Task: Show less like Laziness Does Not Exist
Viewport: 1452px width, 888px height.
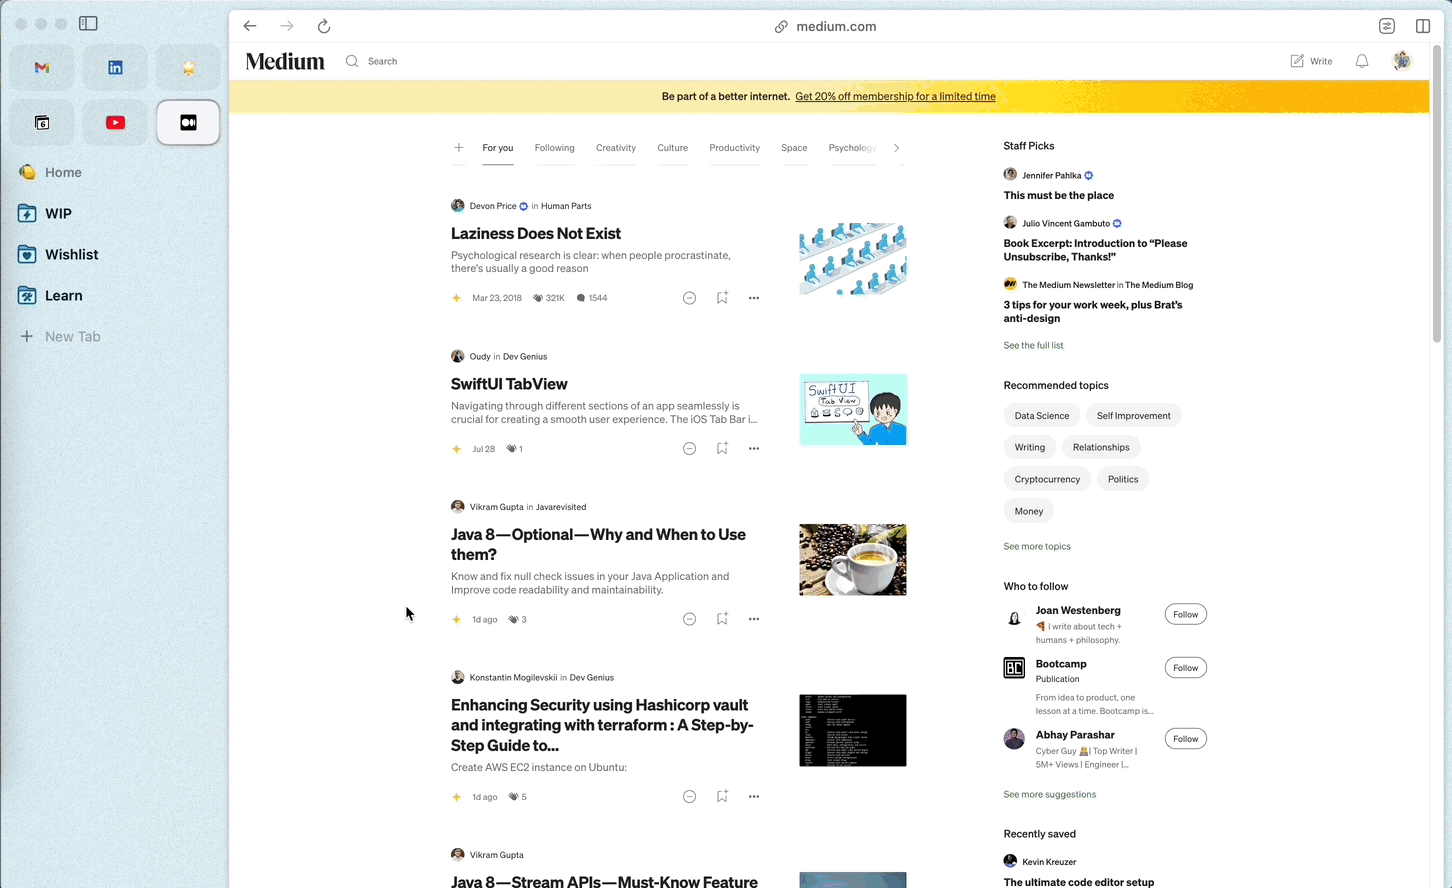Action: [x=689, y=298]
